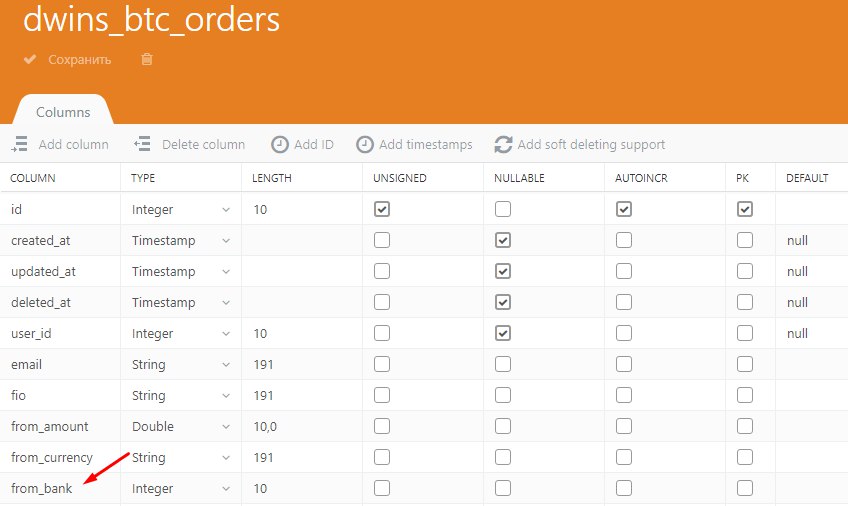Click the TYPE header

[143, 178]
